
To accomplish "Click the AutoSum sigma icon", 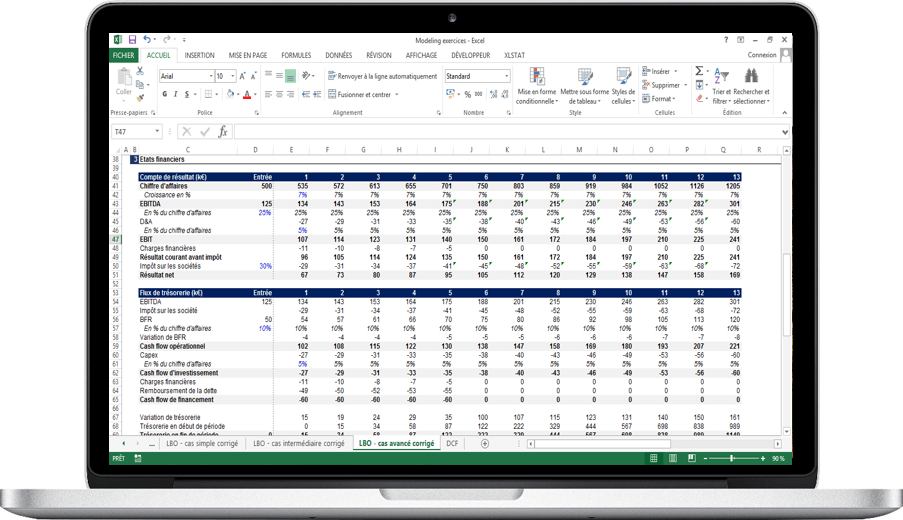I will click(x=699, y=71).
